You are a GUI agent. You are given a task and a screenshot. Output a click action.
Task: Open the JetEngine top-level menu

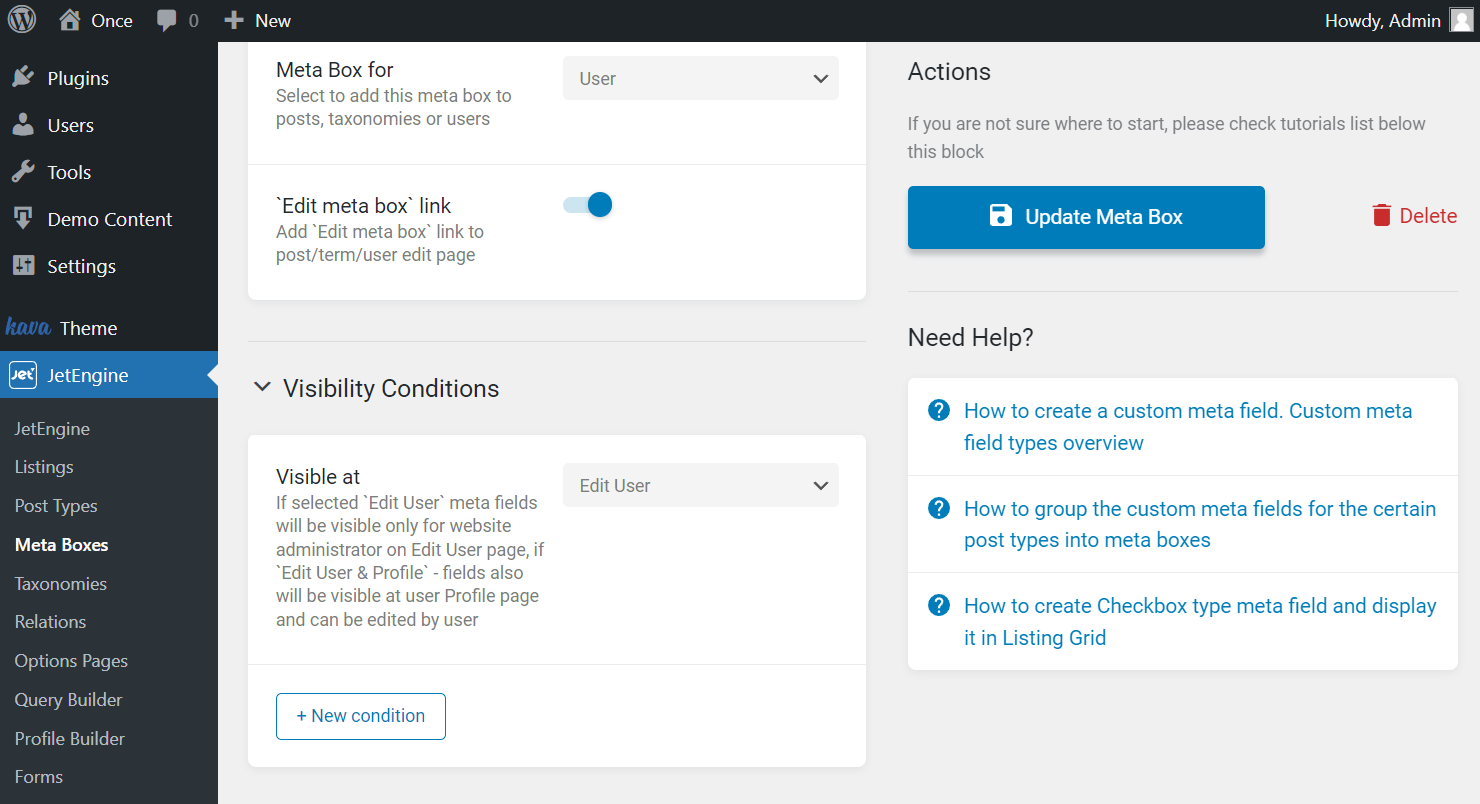click(x=109, y=375)
